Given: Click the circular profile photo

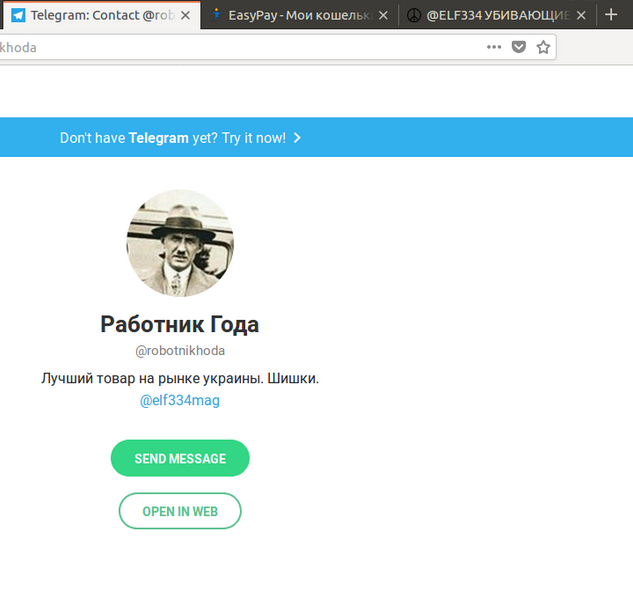Looking at the screenshot, I should (180, 243).
